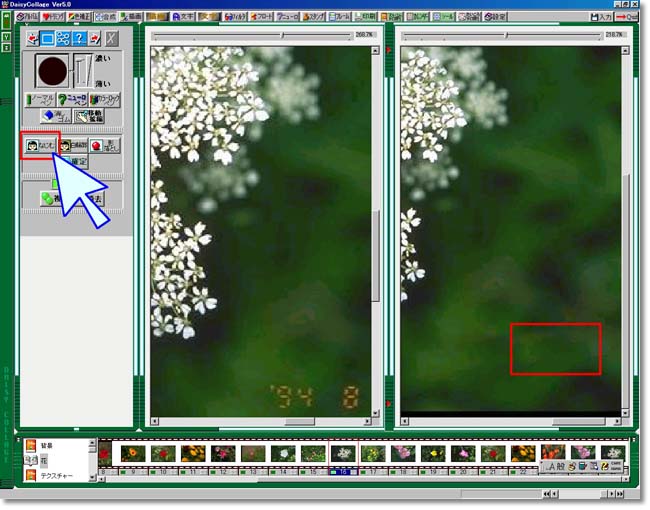Viewport: 650px width, 510px height.
Task: Select filmstrip thumbnail 9 orange flower
Action: click(x=133, y=454)
